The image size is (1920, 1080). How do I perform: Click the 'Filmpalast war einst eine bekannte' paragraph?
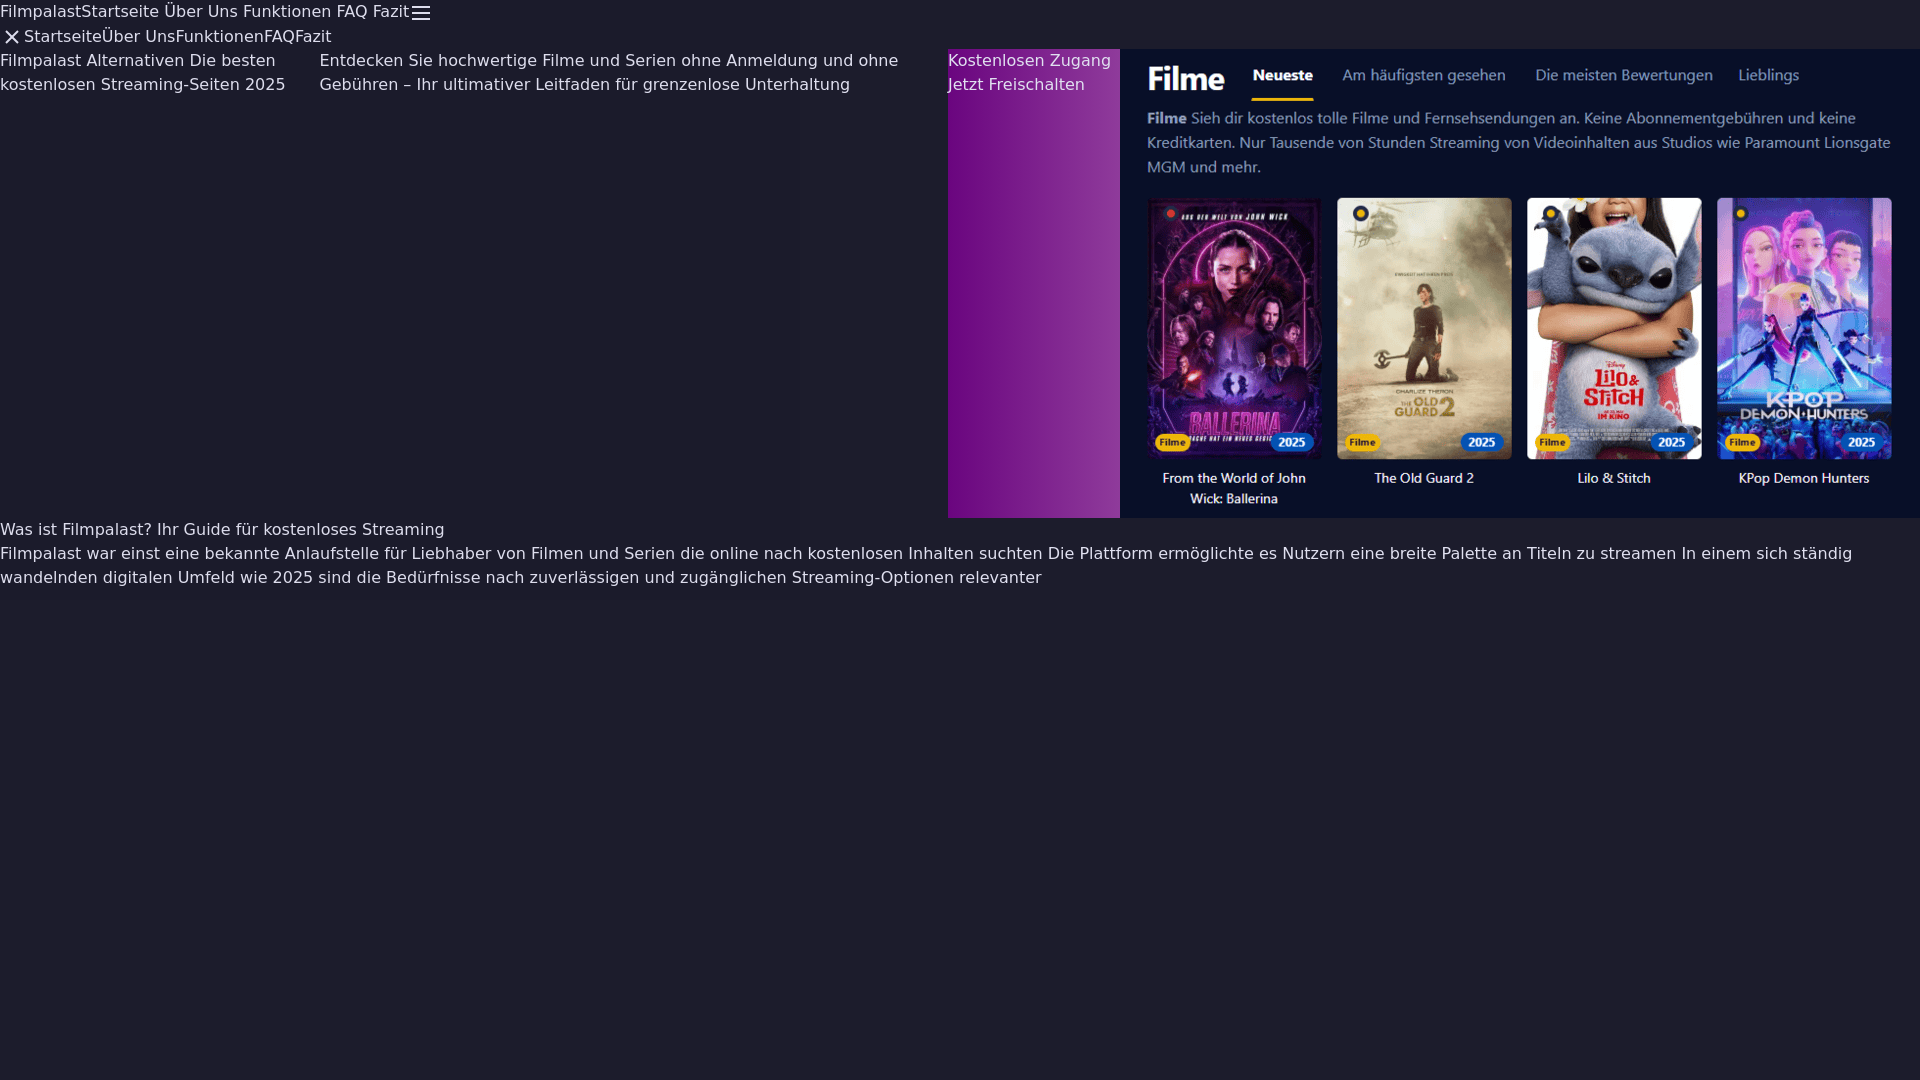click(x=926, y=566)
